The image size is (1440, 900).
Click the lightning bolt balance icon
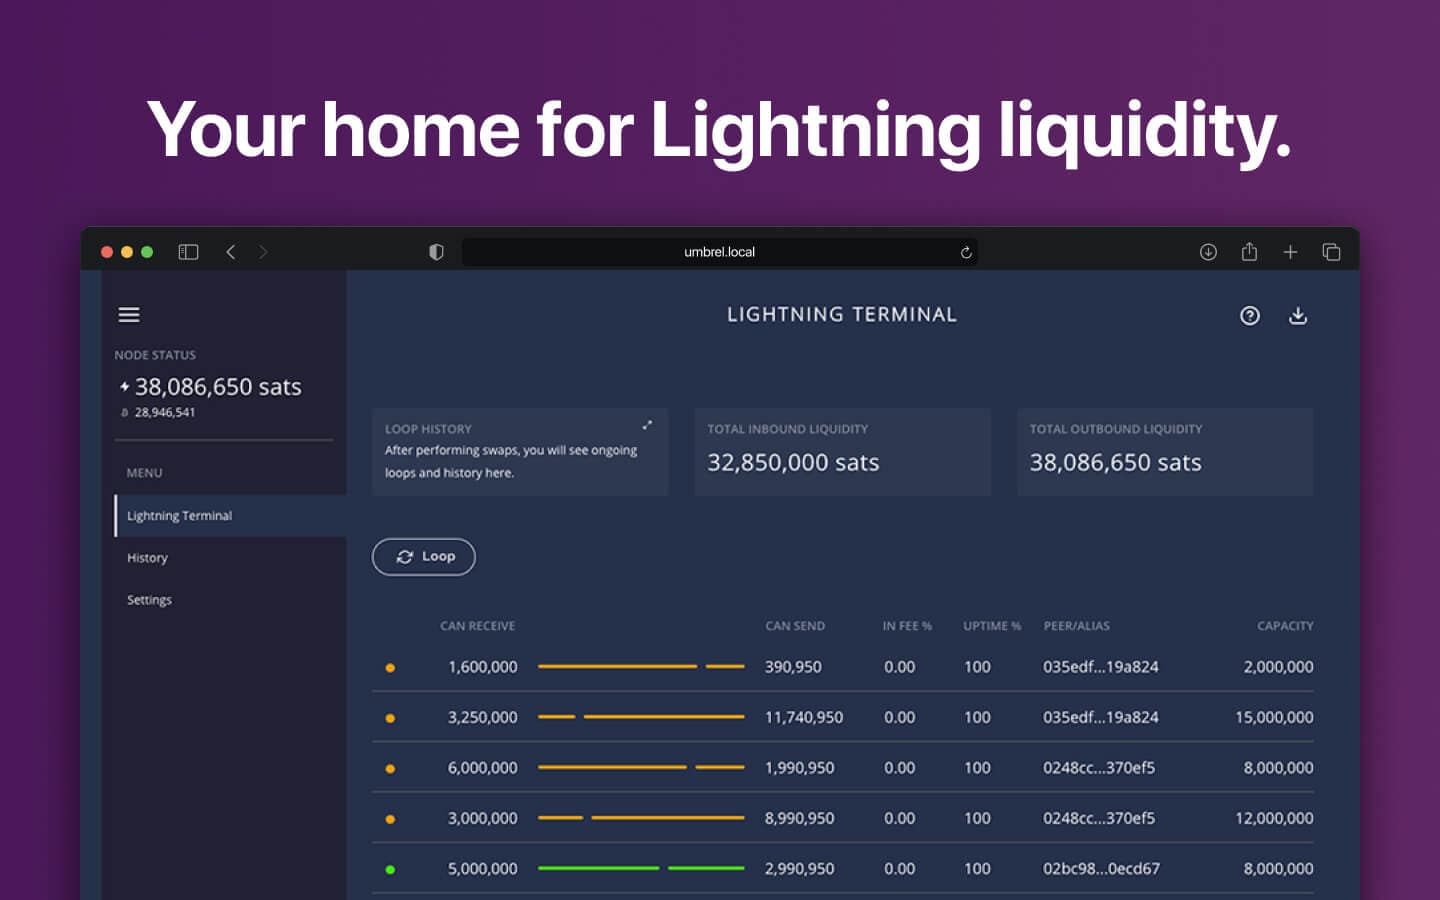(124, 387)
